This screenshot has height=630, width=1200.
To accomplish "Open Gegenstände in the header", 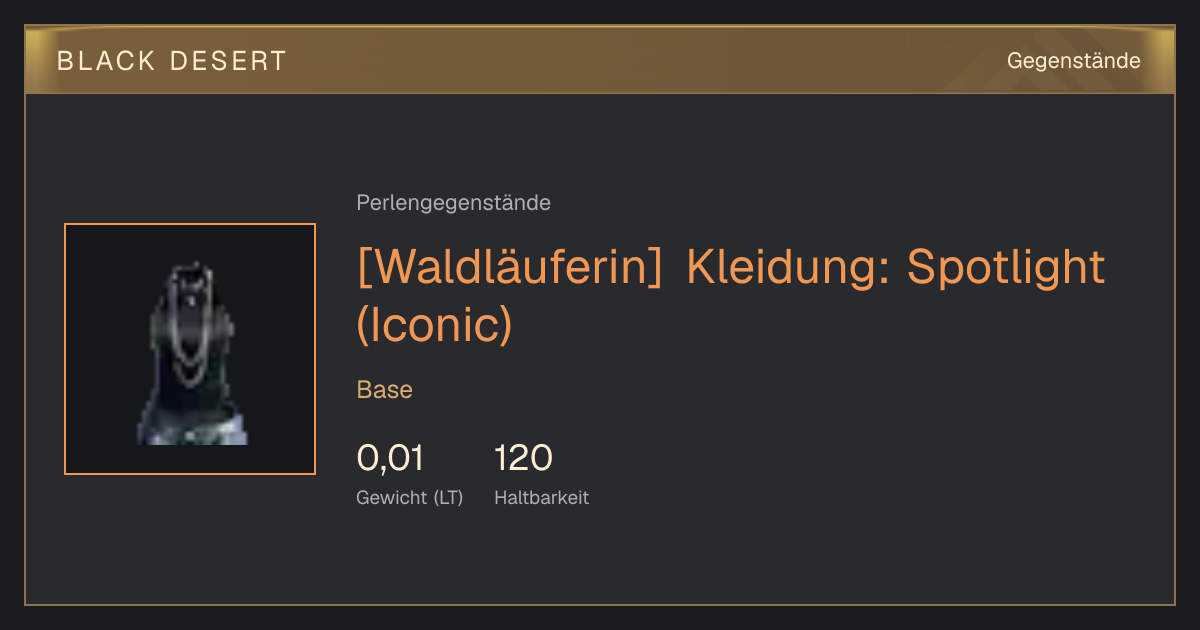I will tap(1073, 60).
